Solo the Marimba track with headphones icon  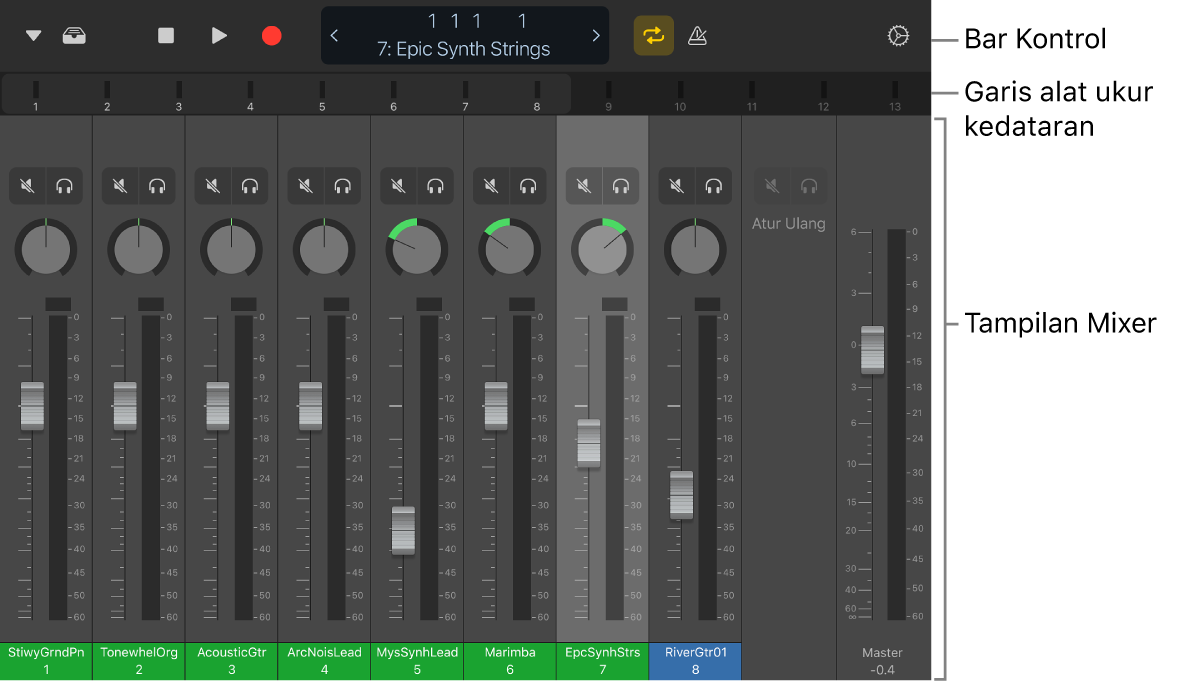[528, 185]
